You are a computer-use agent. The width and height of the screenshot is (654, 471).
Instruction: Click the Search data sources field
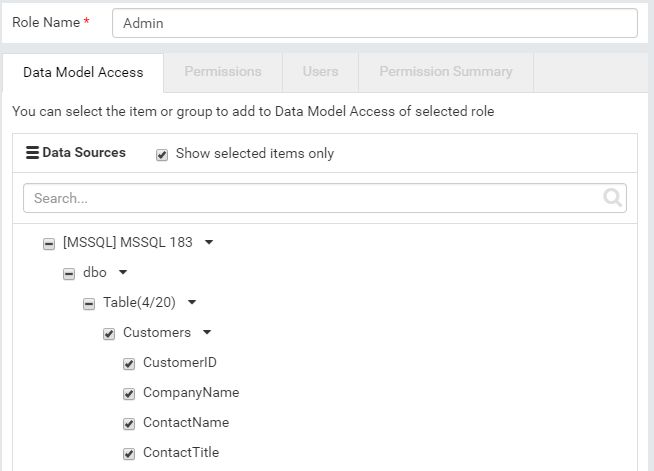click(x=324, y=198)
